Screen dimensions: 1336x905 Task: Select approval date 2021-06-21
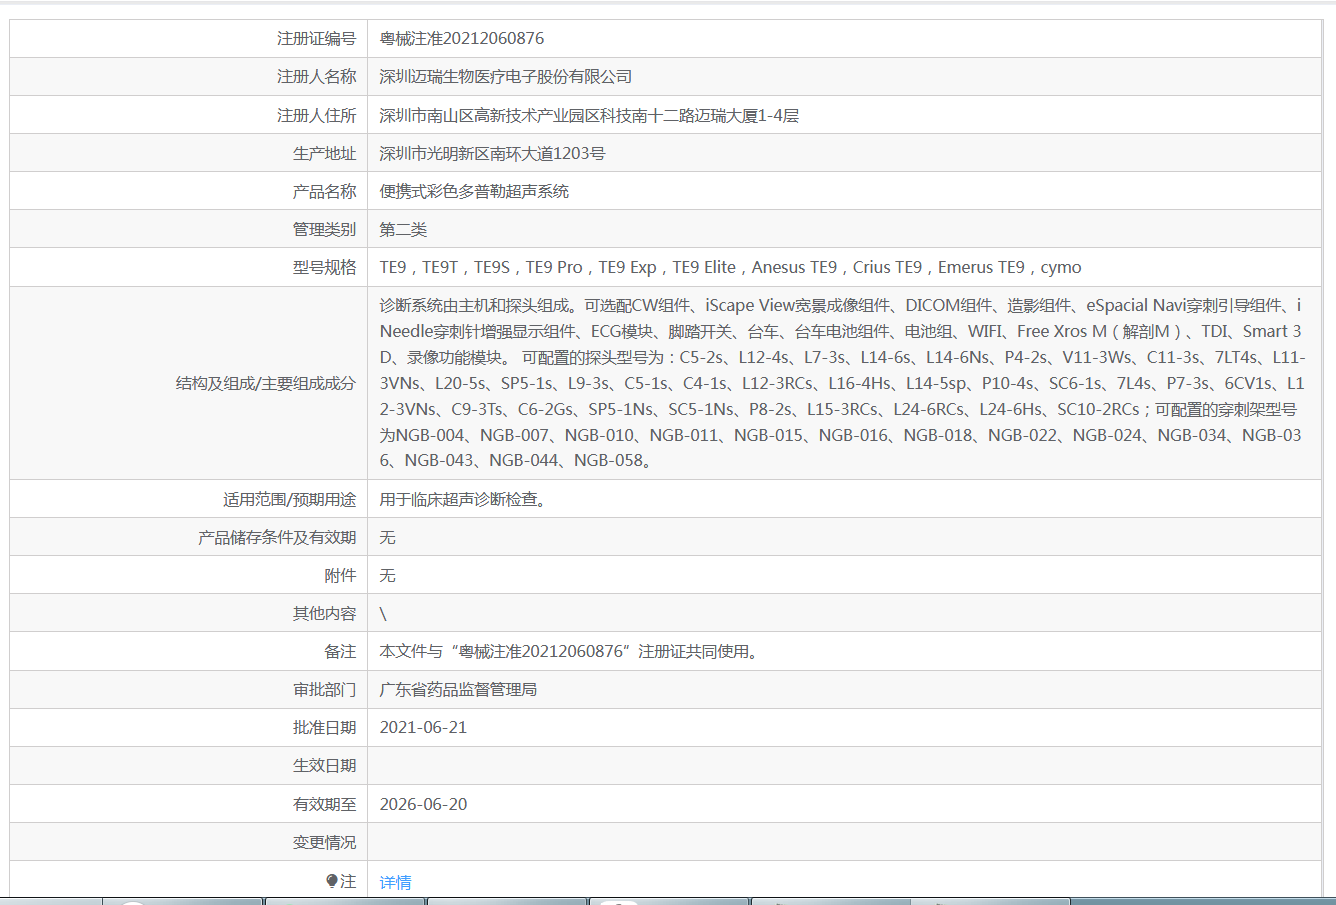(423, 727)
